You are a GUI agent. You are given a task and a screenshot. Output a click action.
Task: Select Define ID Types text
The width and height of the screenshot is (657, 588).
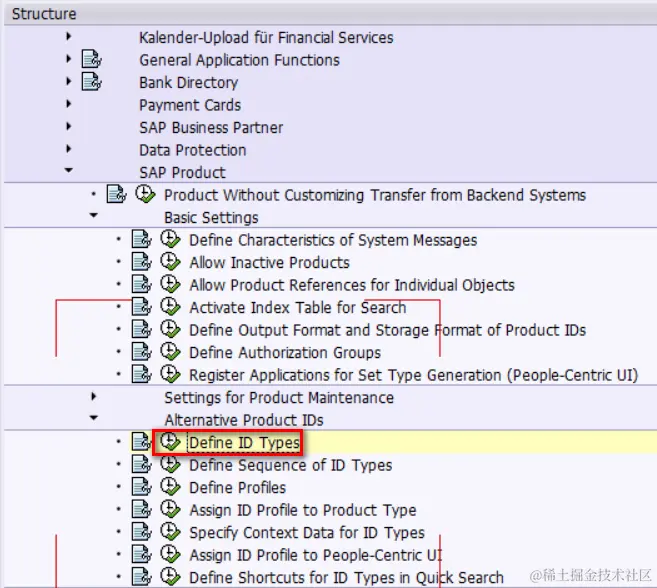[245, 443]
